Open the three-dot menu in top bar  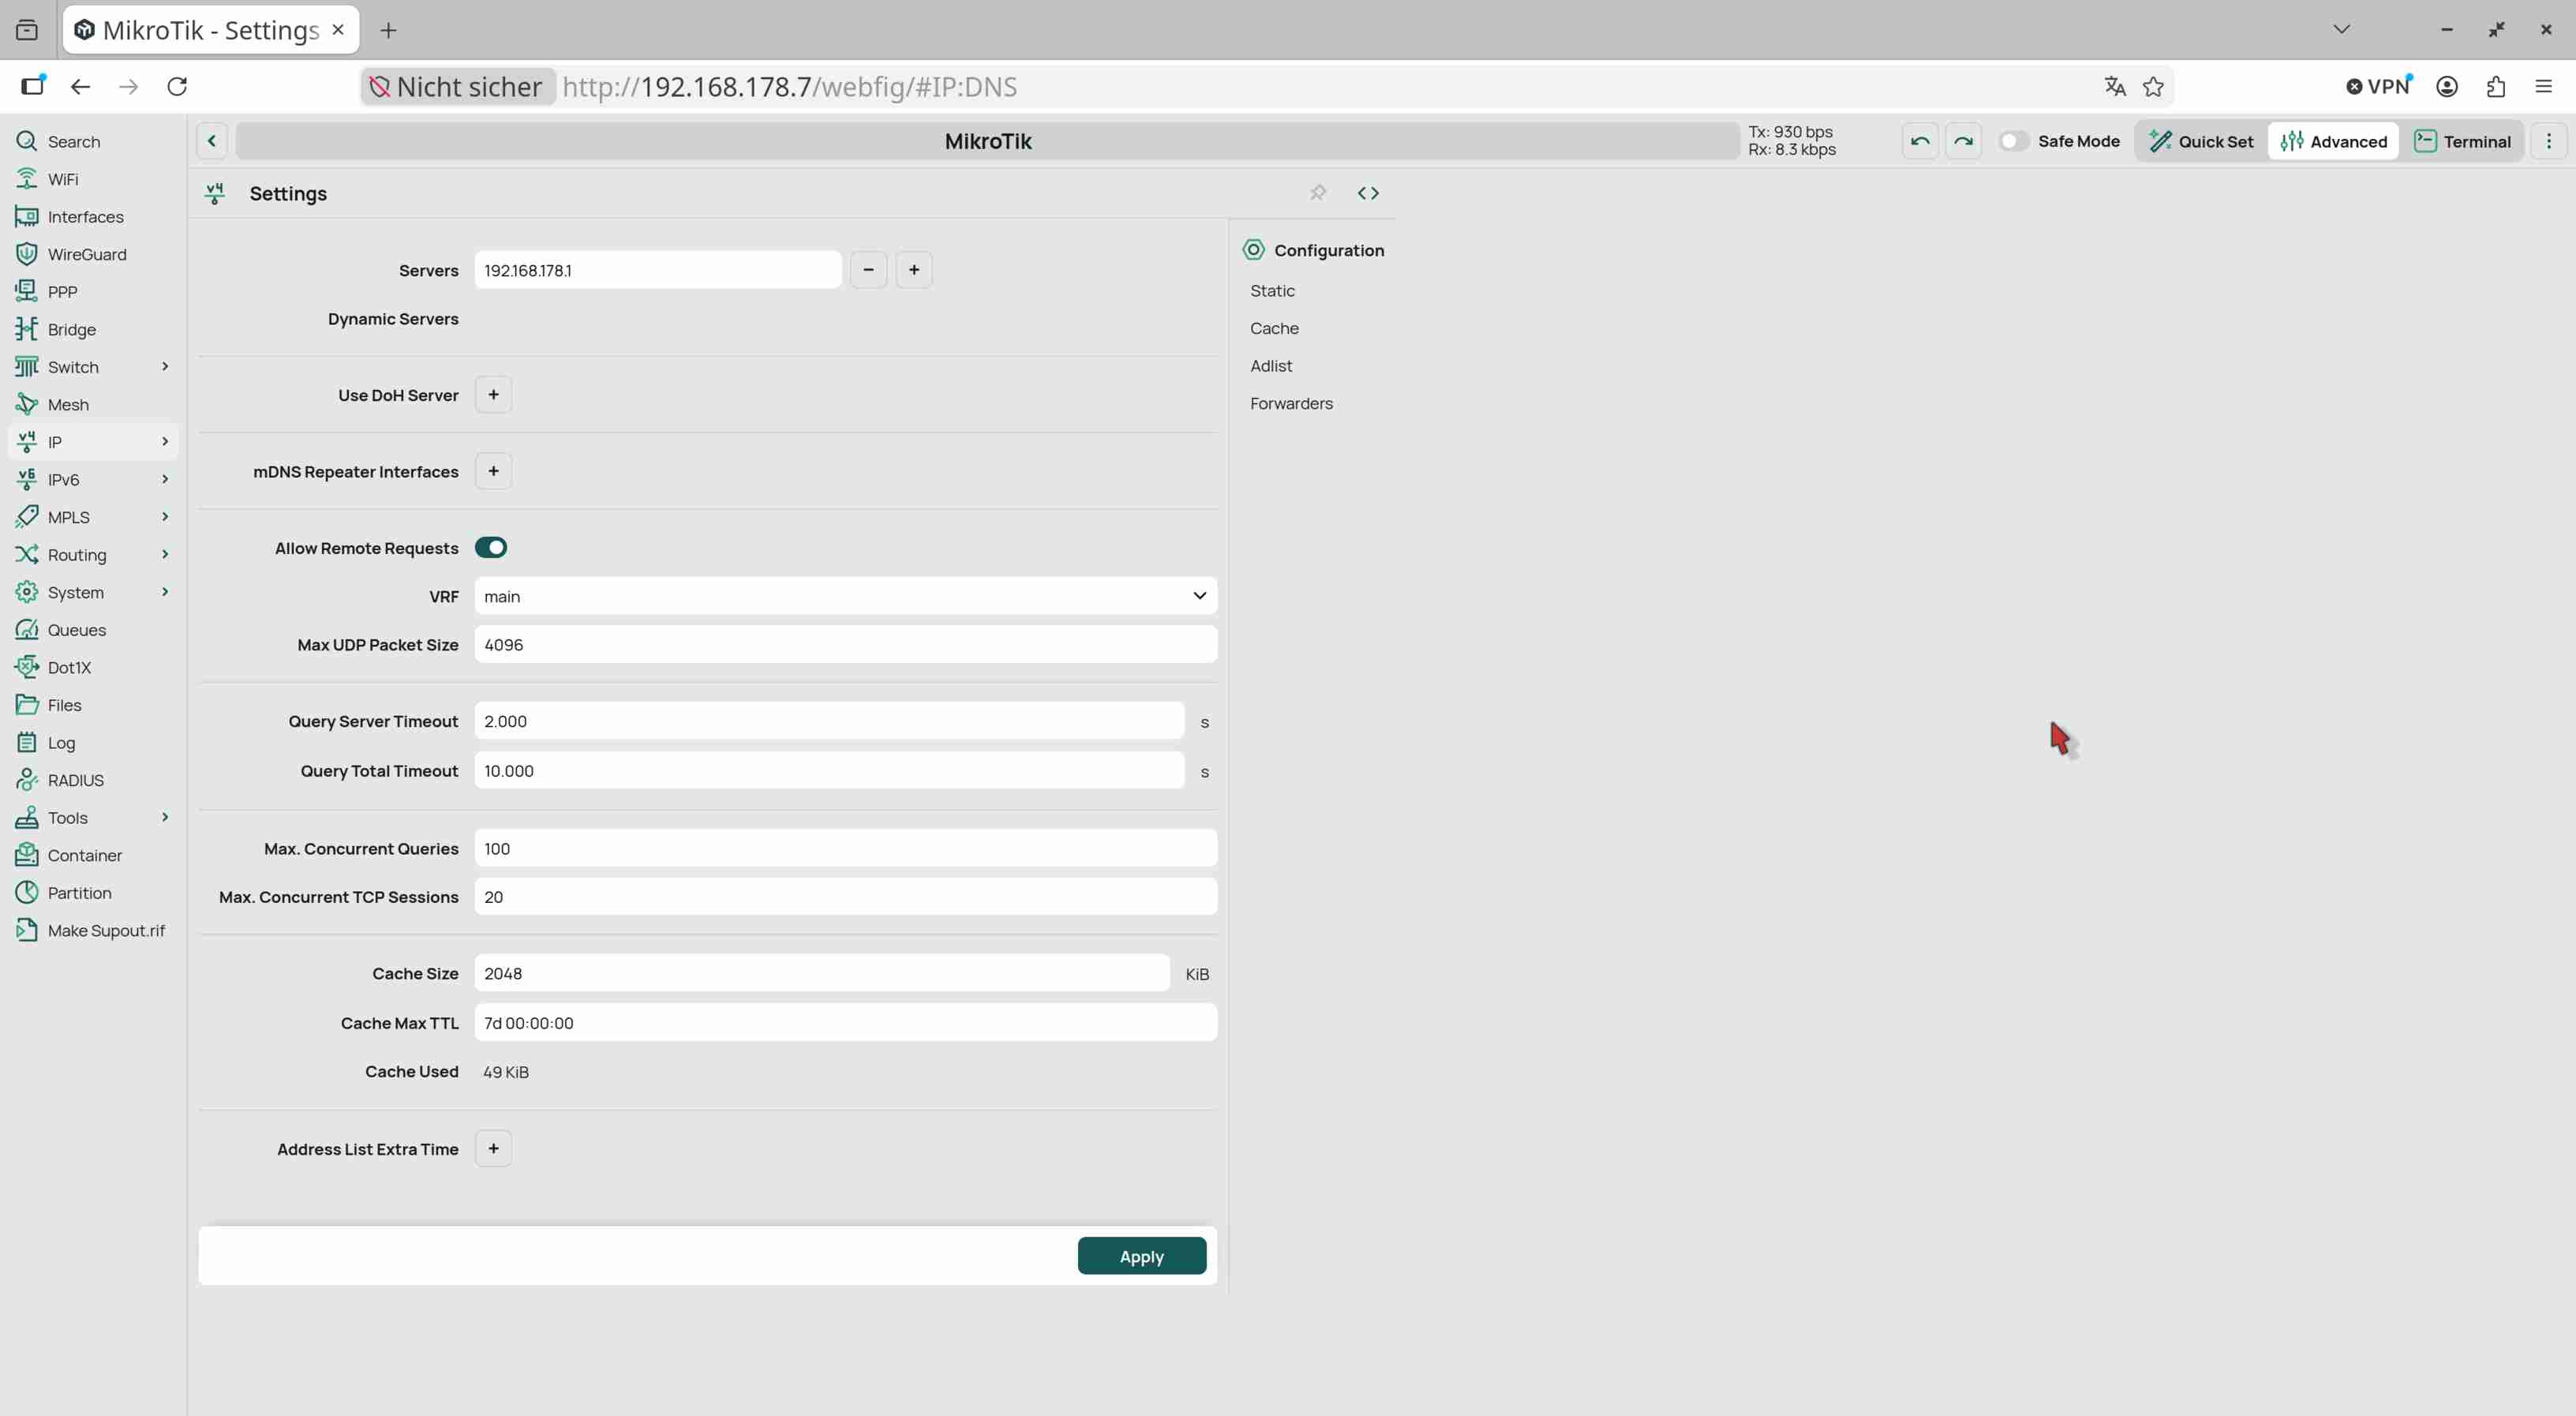tap(2548, 141)
